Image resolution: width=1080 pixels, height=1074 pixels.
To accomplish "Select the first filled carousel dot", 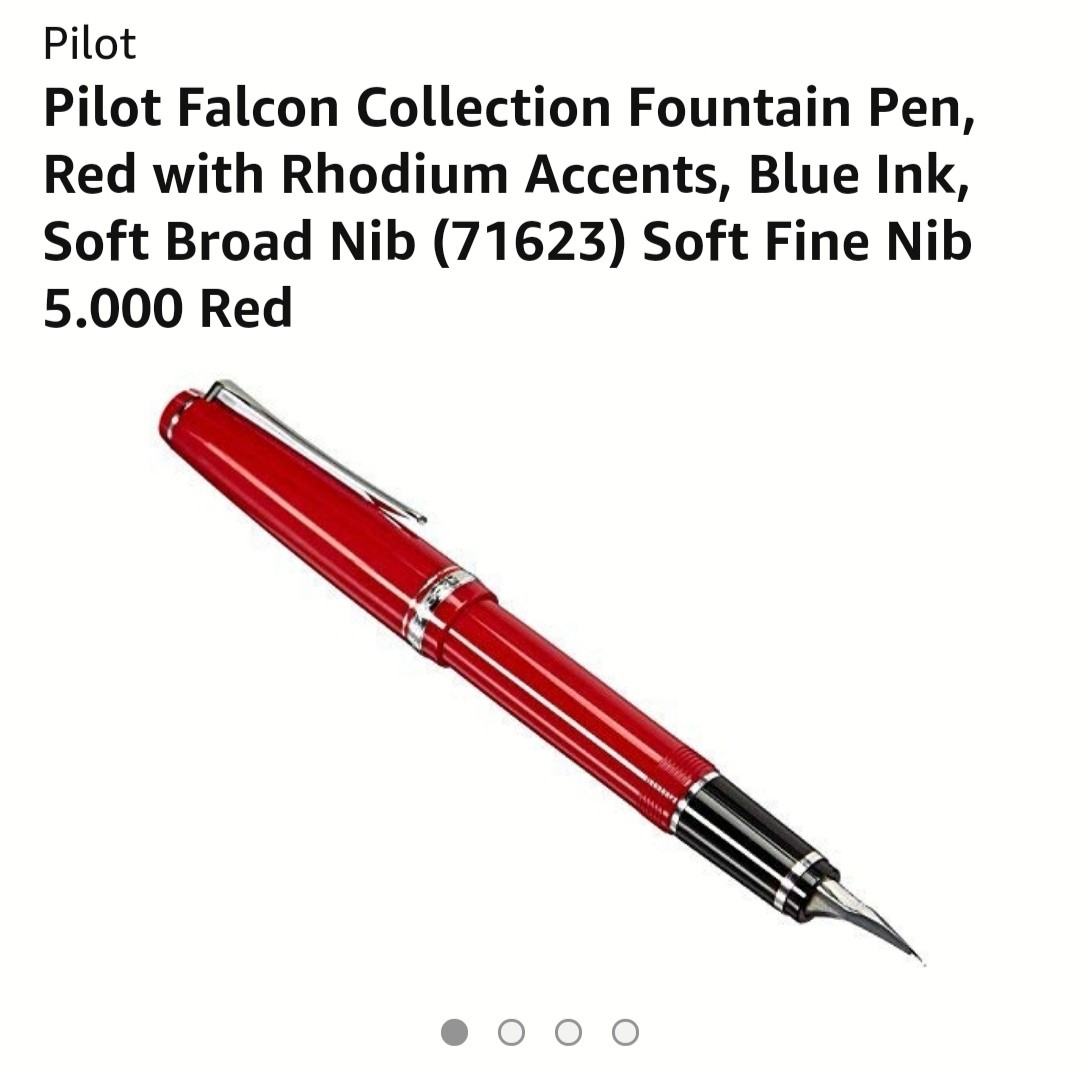I will point(454,1032).
